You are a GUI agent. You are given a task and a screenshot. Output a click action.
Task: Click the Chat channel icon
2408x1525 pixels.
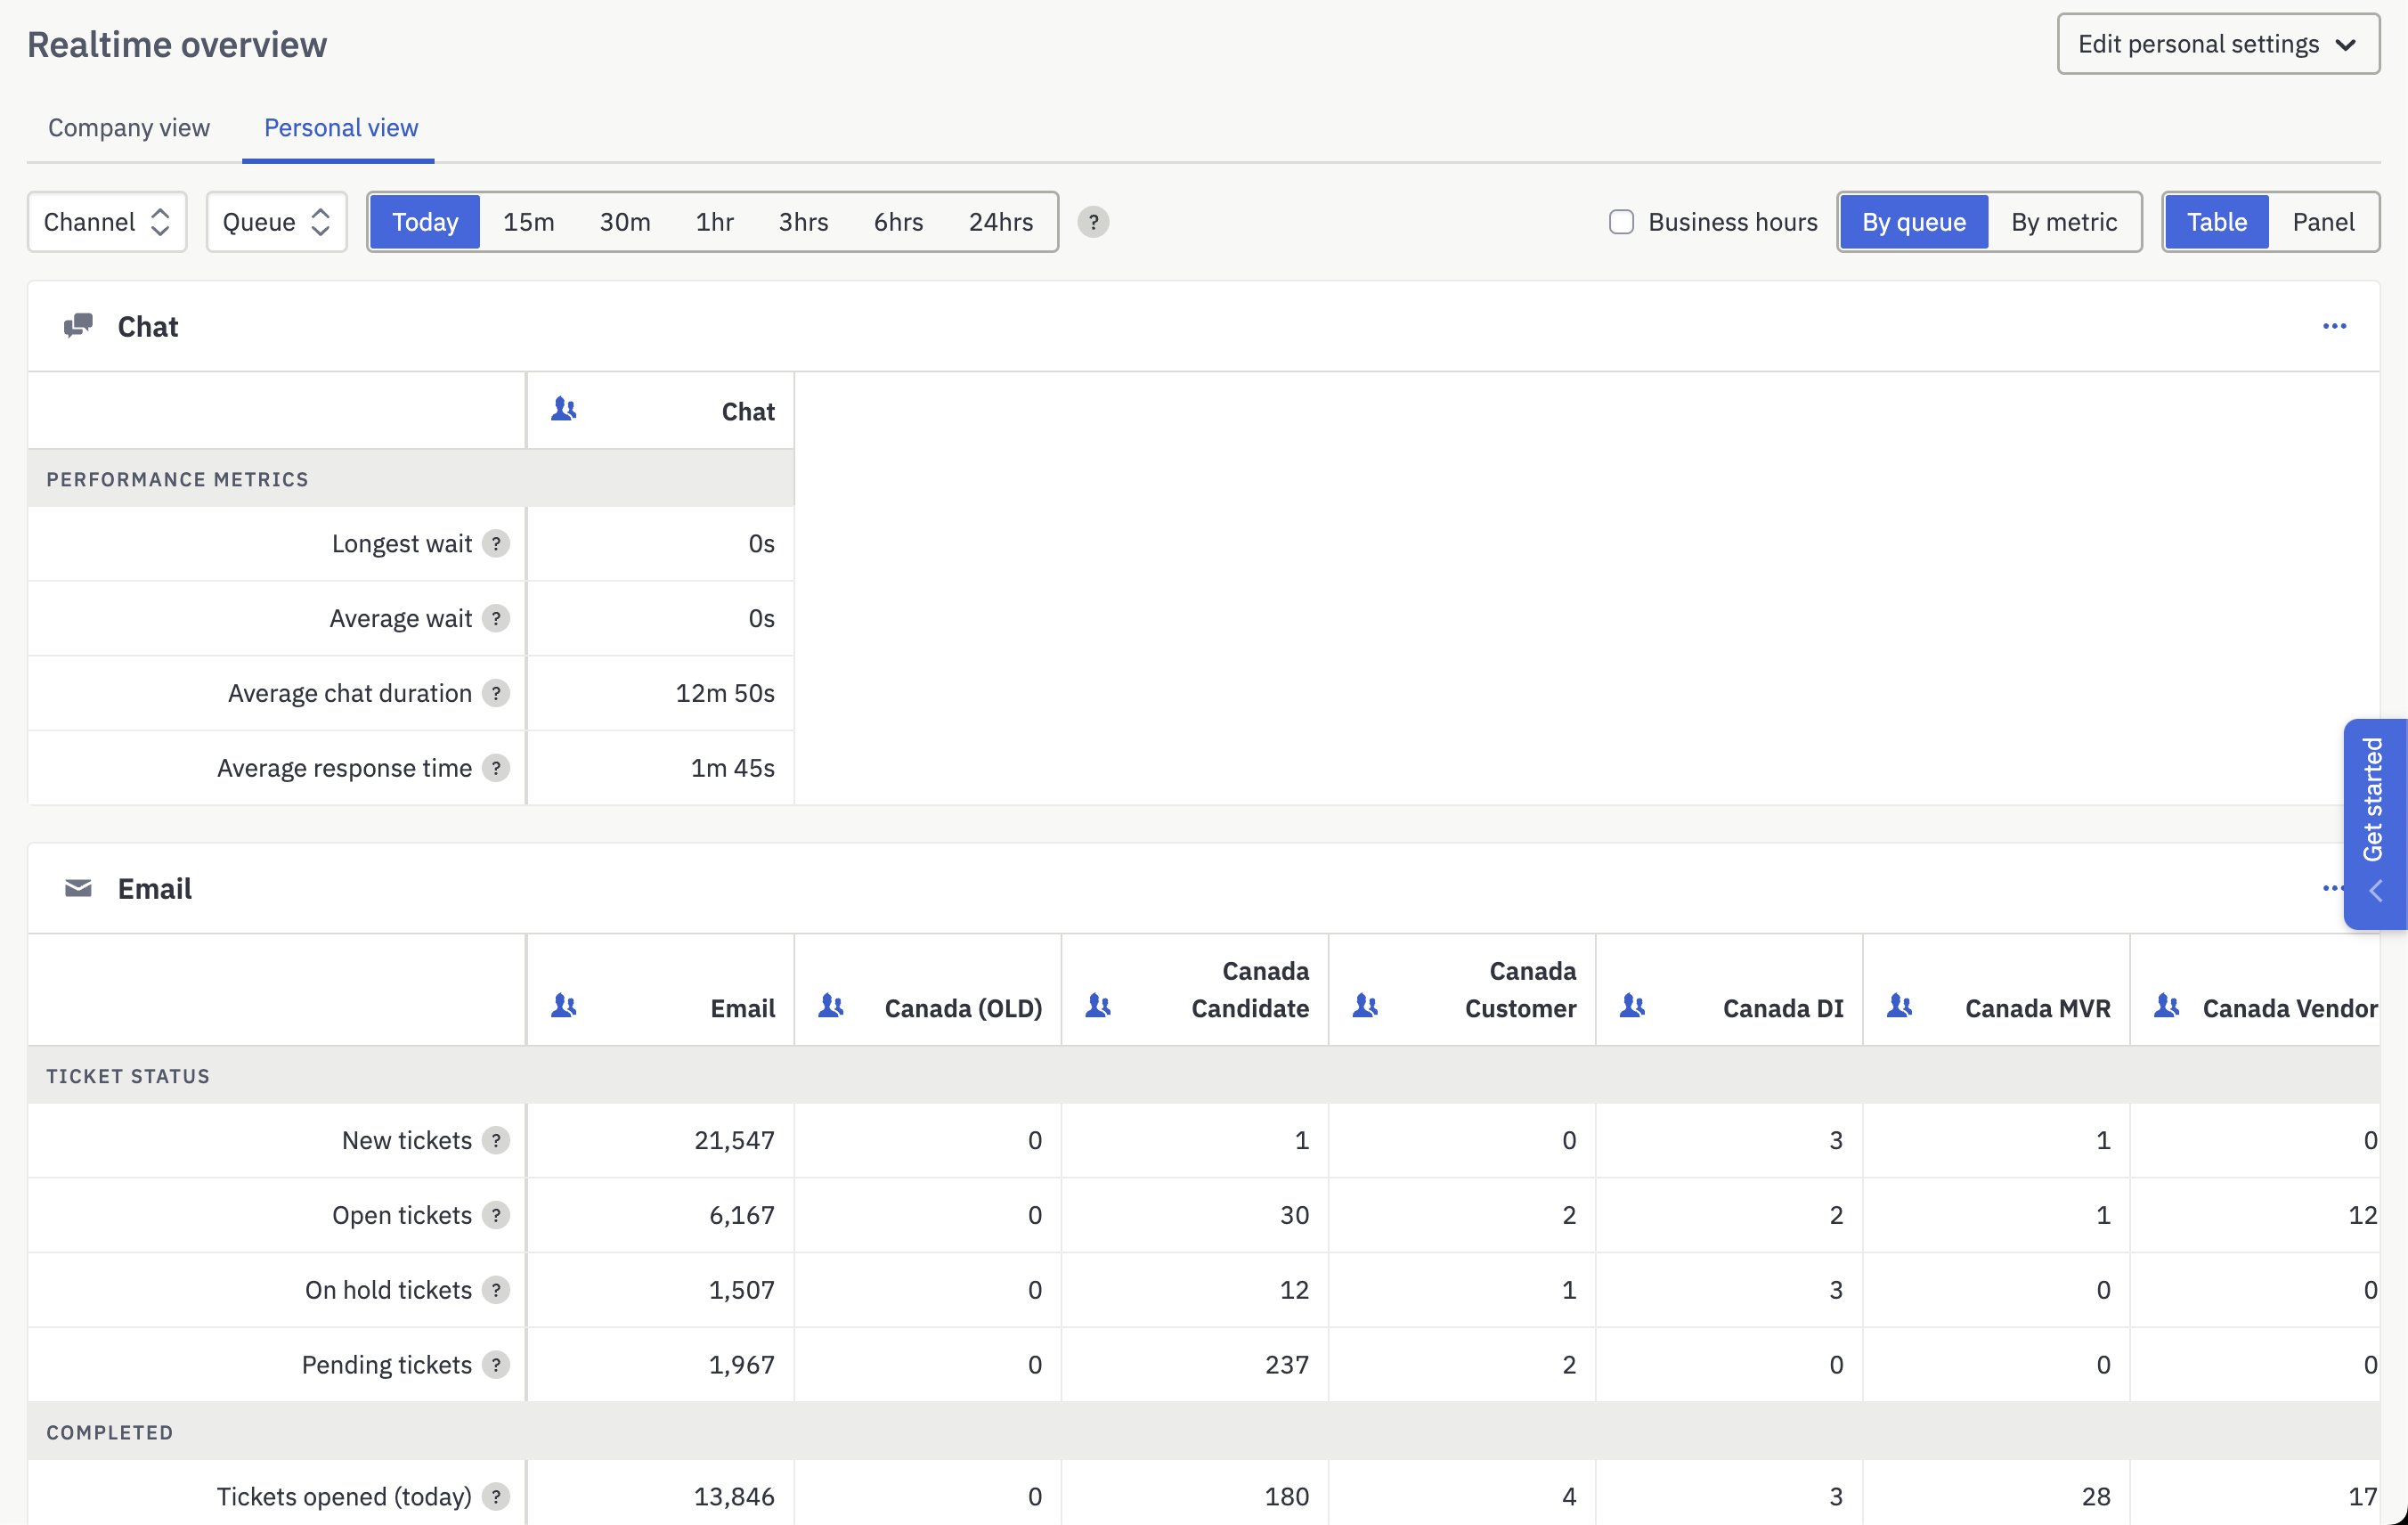coord(78,325)
